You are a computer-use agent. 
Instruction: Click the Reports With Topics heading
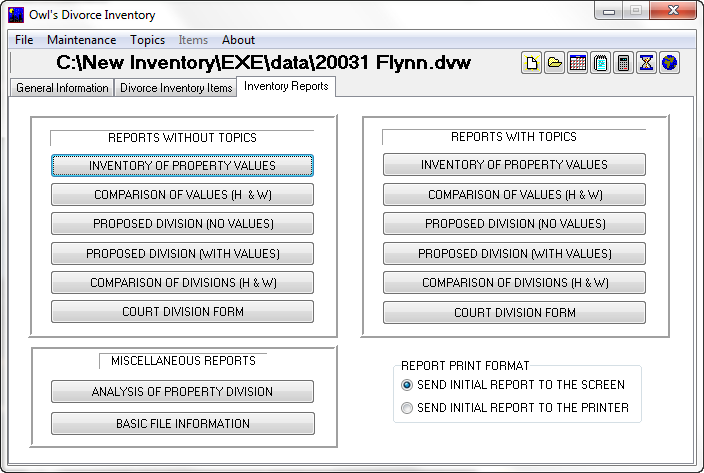click(x=514, y=137)
